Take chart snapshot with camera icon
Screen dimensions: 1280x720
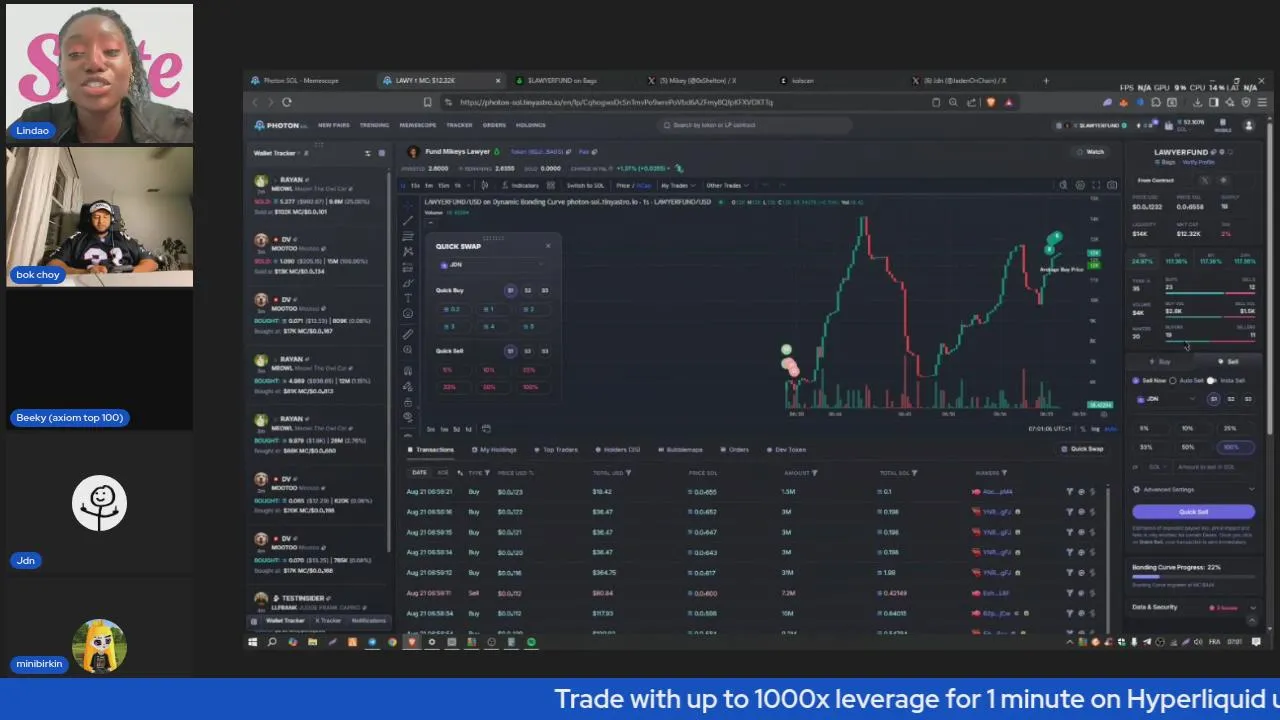tap(1112, 185)
